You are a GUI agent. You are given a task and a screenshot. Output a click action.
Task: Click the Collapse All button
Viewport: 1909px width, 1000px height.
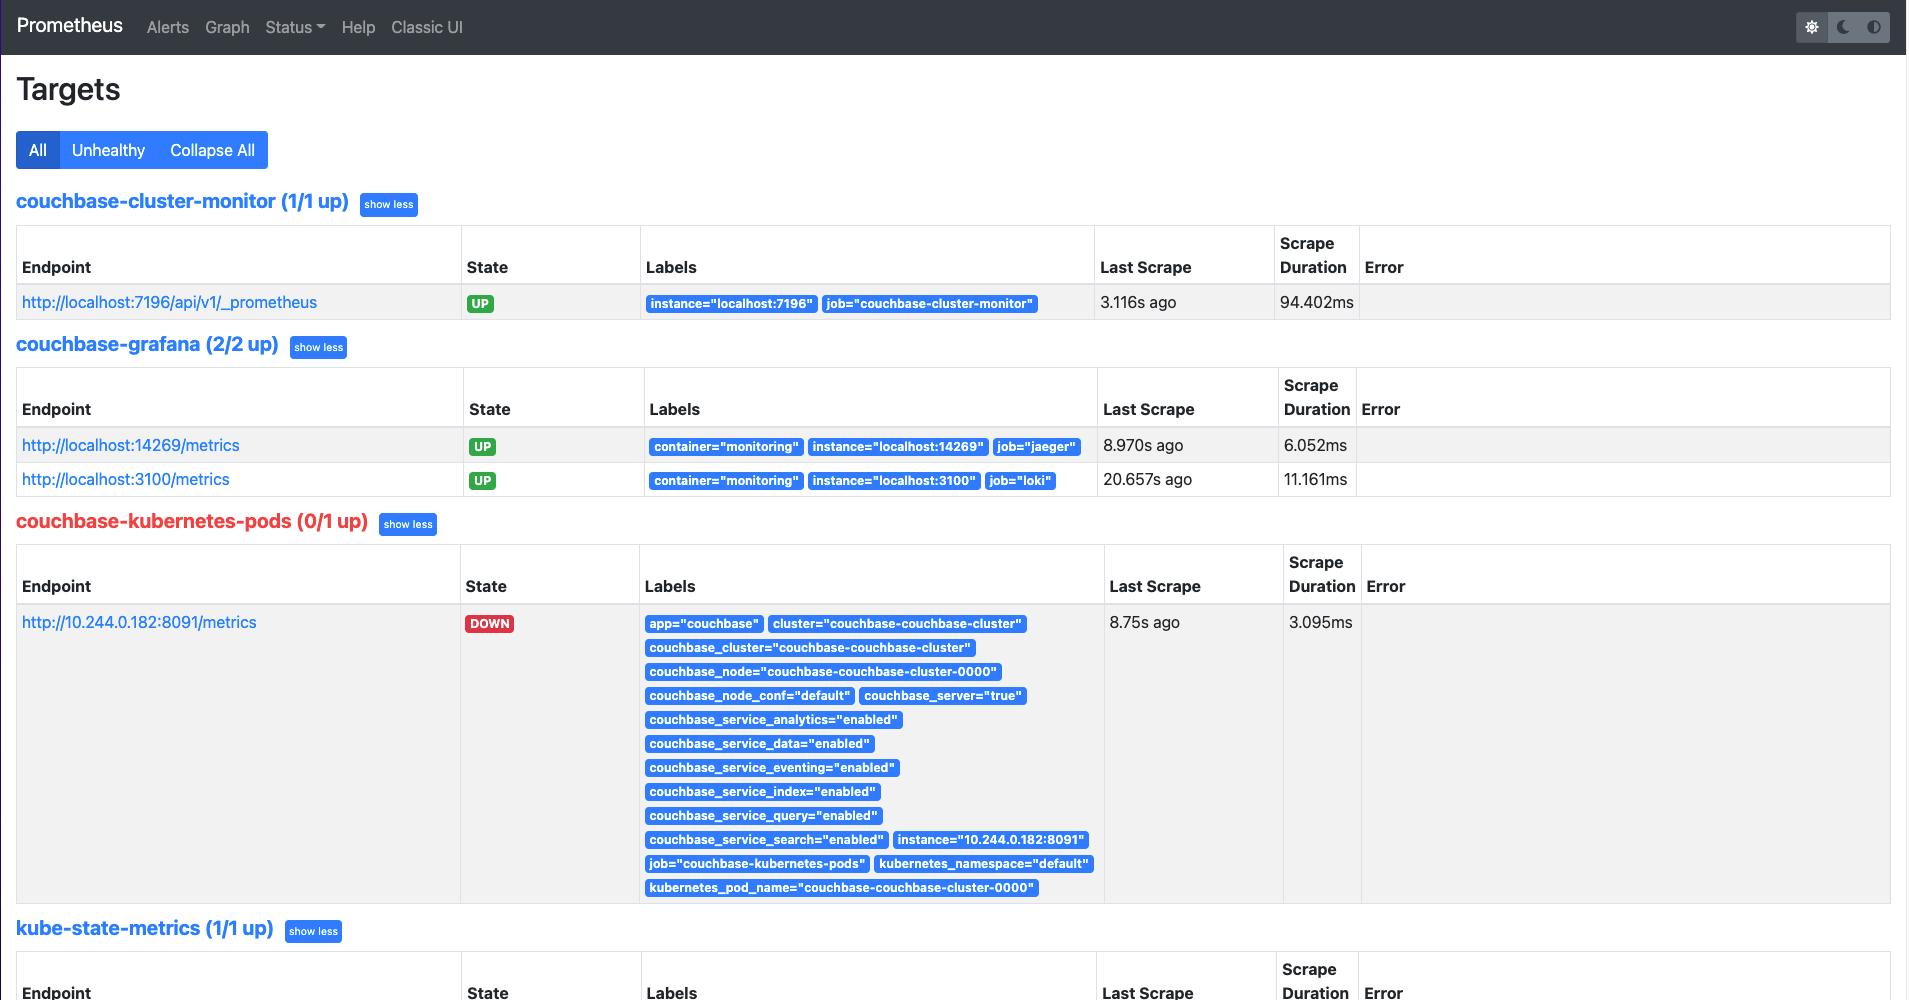coord(212,150)
